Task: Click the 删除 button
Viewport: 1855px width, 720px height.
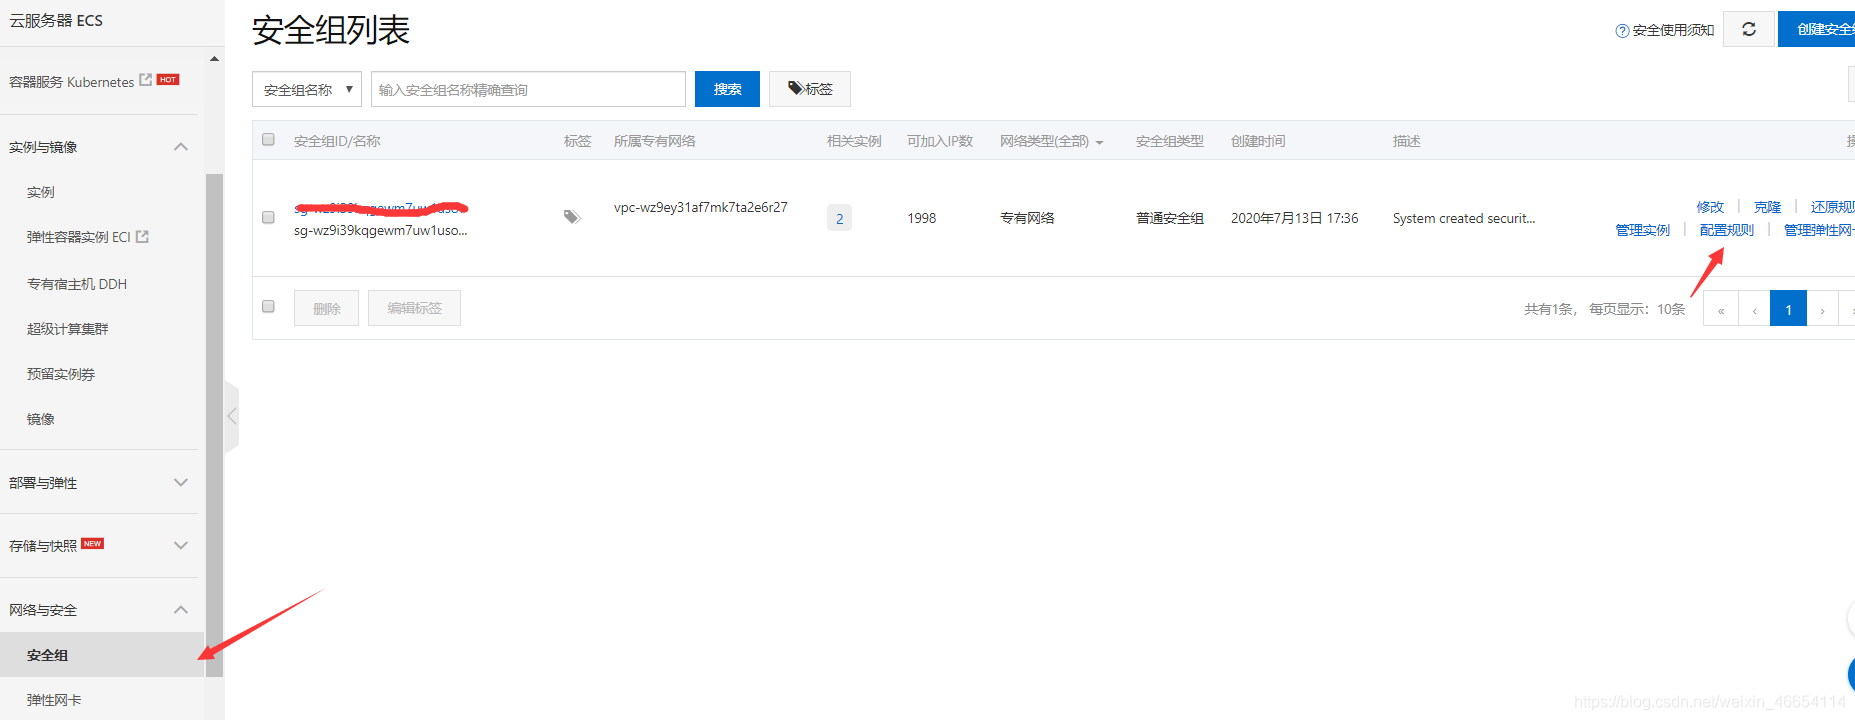Action: (x=326, y=308)
